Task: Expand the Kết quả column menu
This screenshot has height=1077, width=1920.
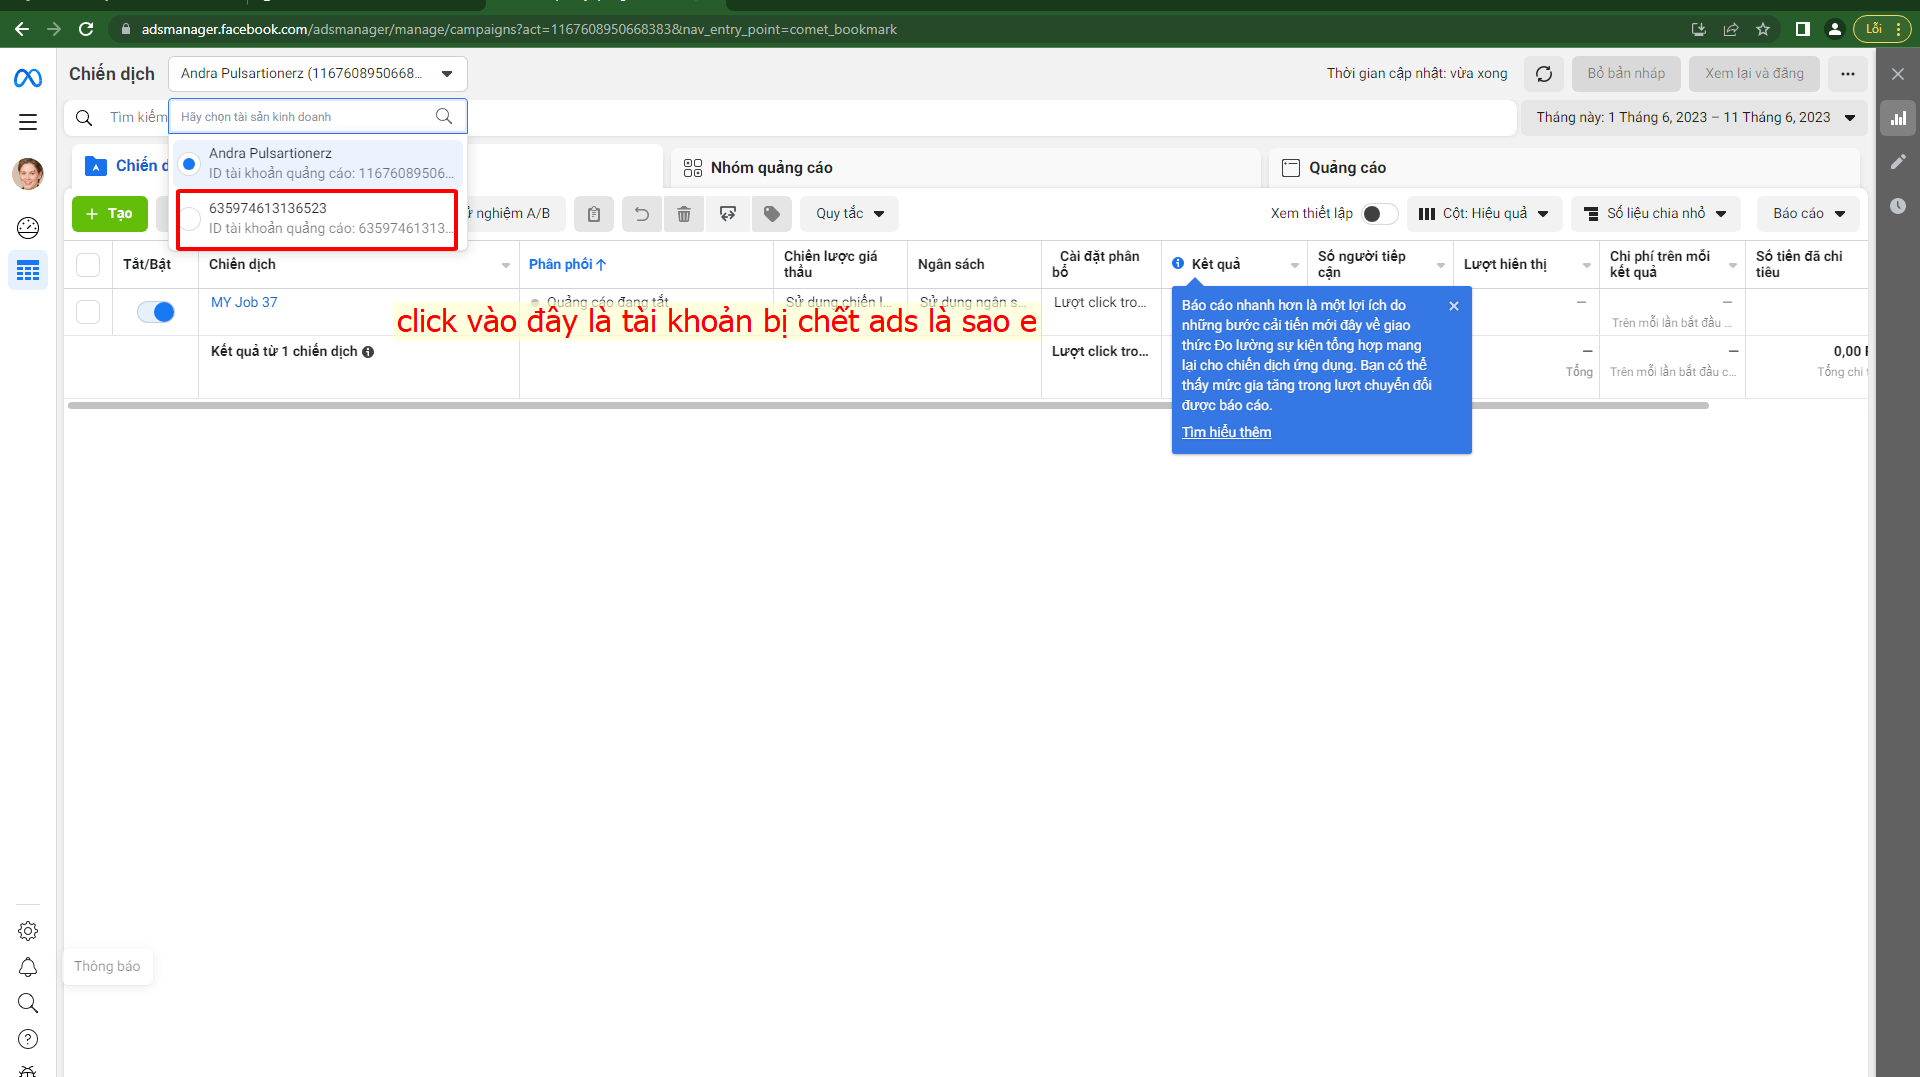Action: coord(1295,266)
